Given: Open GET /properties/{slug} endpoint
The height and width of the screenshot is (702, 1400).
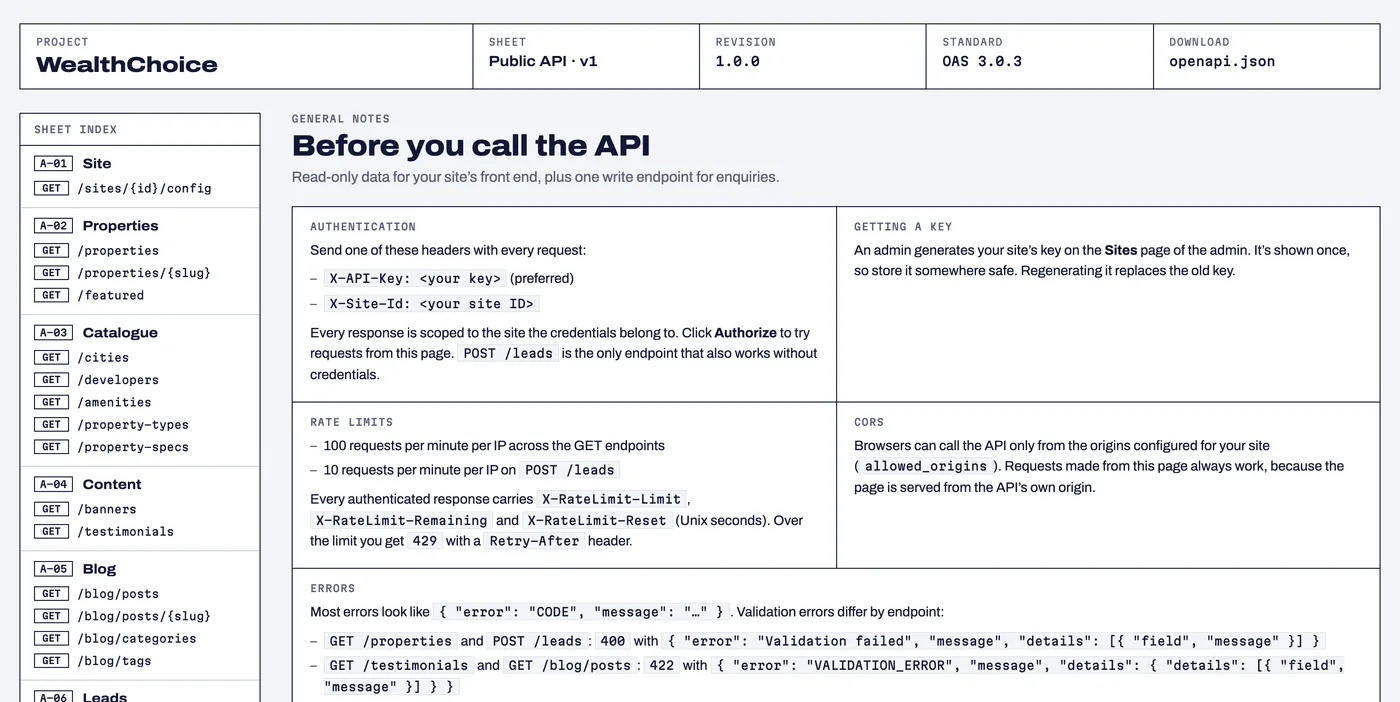Looking at the screenshot, I should coord(123,272).
